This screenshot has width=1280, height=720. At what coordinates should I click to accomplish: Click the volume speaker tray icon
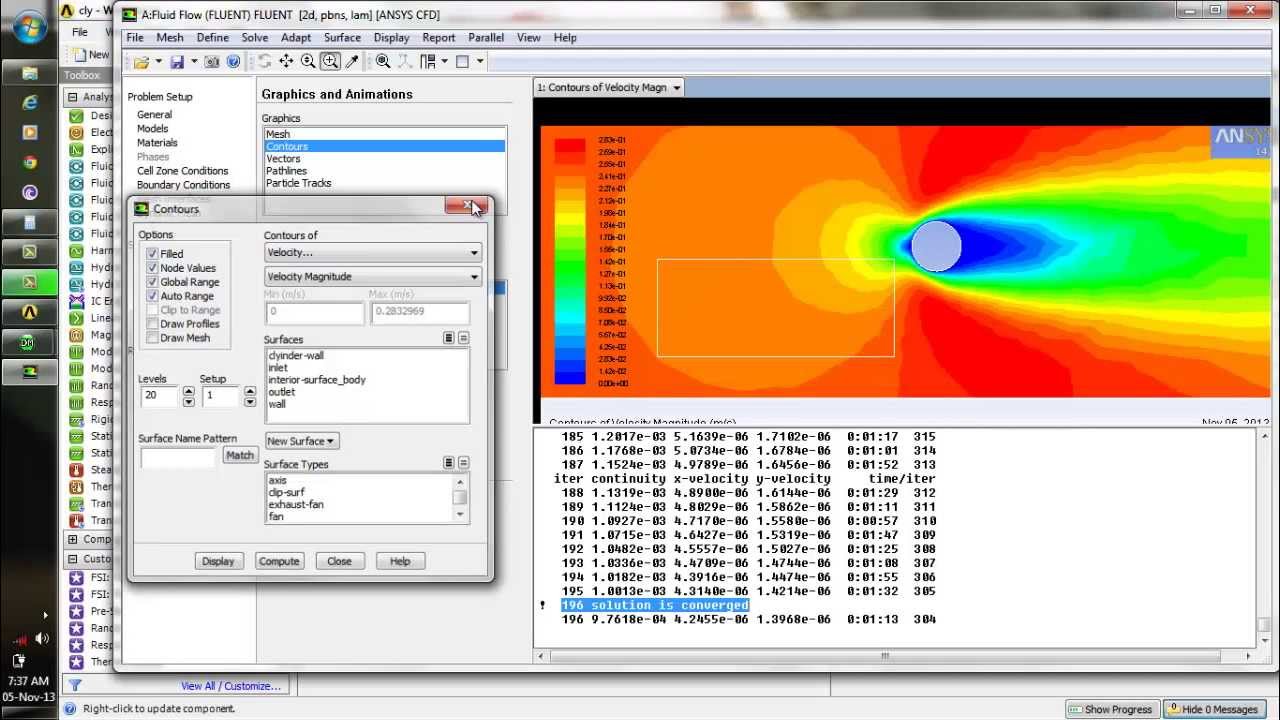[41, 638]
